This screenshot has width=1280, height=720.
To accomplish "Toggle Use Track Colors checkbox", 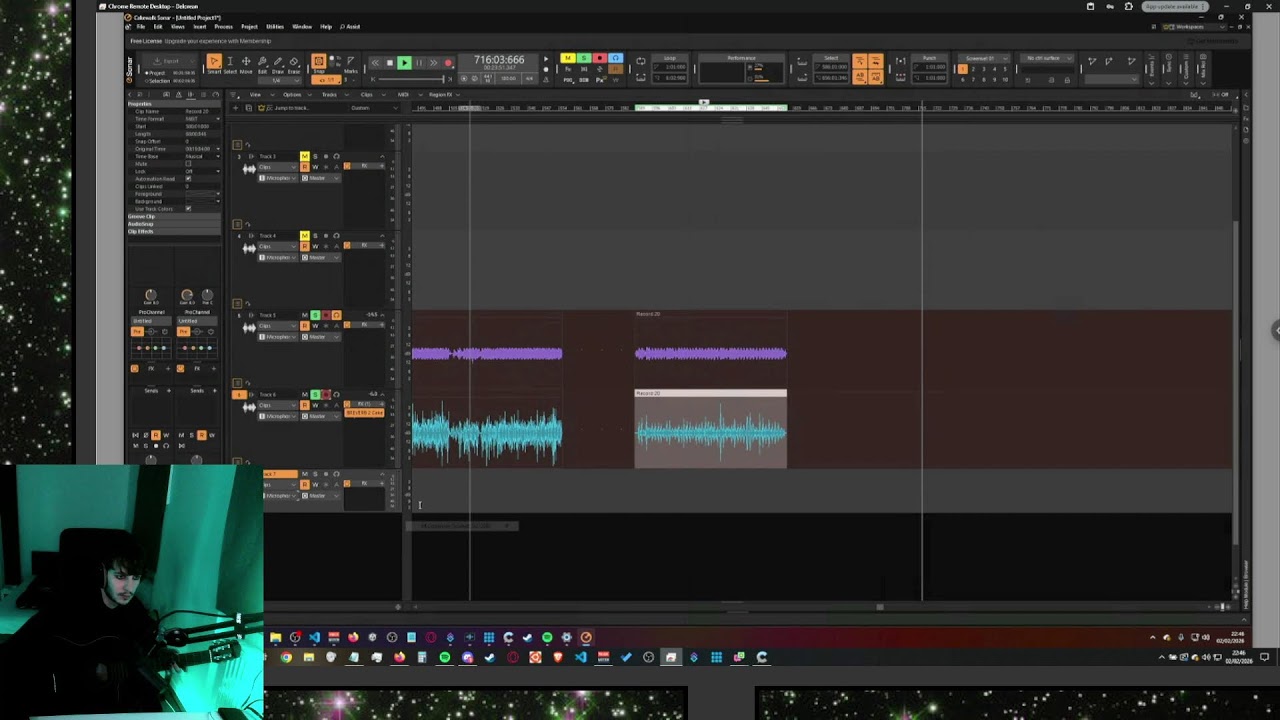I will (188, 208).
